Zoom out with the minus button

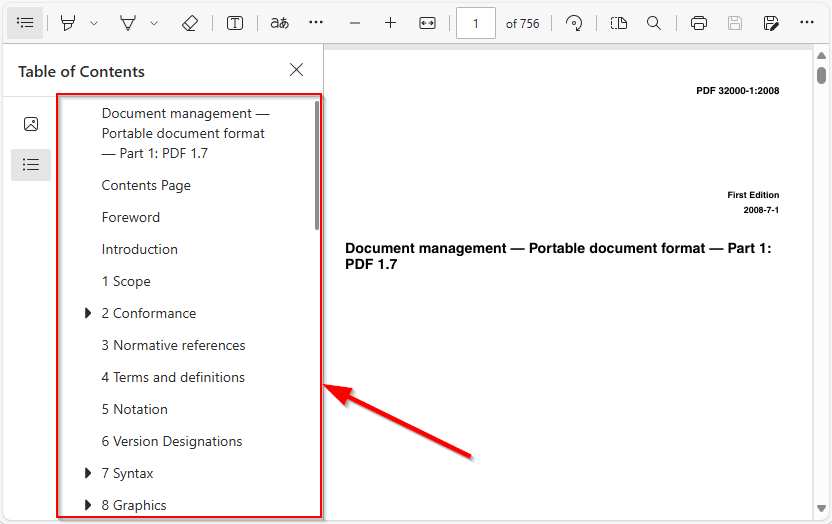(x=355, y=23)
